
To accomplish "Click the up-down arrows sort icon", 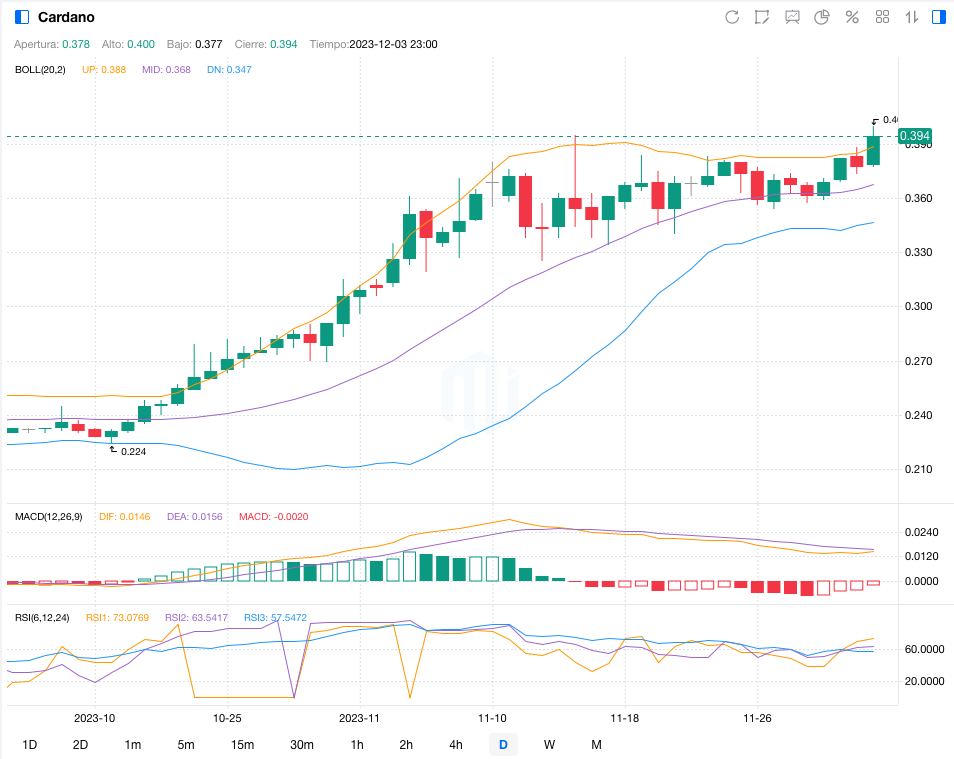I will click(911, 17).
